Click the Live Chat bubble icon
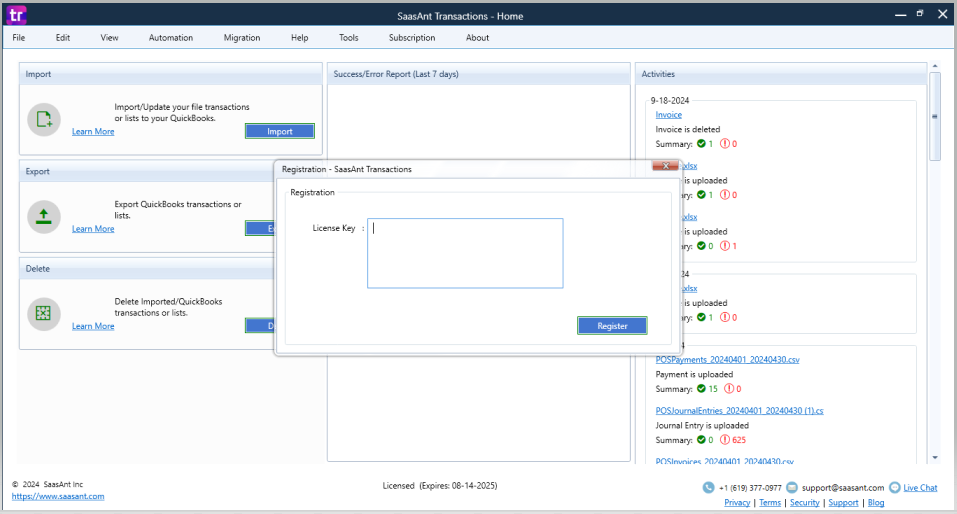The height and width of the screenshot is (514, 957). [895, 487]
